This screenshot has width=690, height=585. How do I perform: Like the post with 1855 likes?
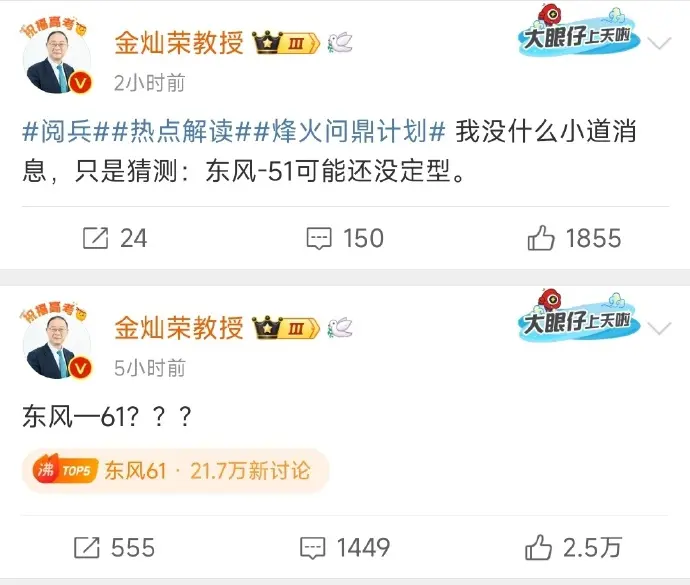coord(541,238)
